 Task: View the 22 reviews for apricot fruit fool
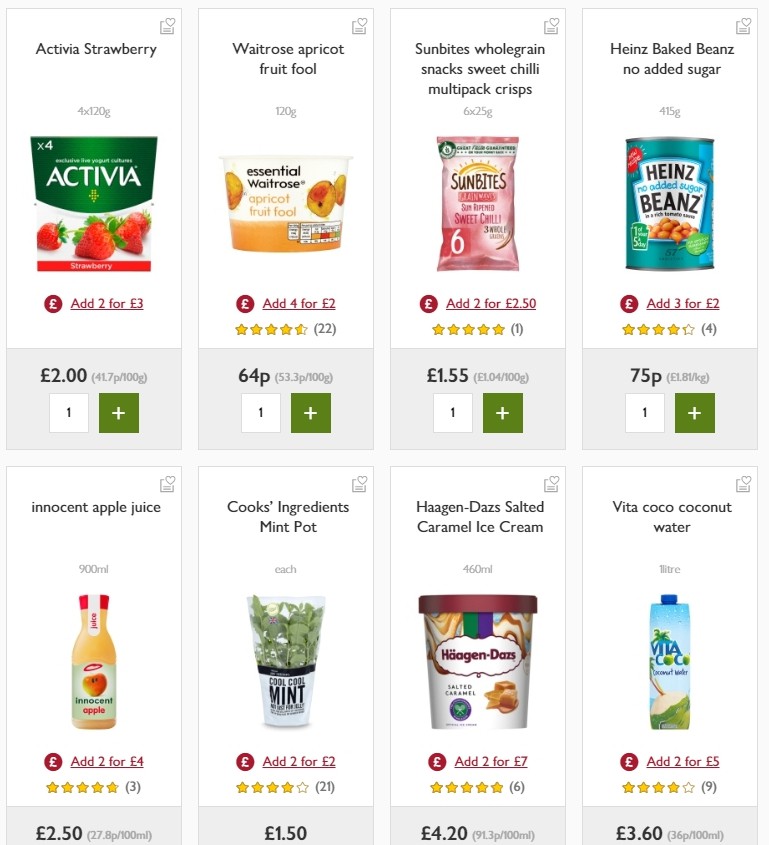point(323,328)
